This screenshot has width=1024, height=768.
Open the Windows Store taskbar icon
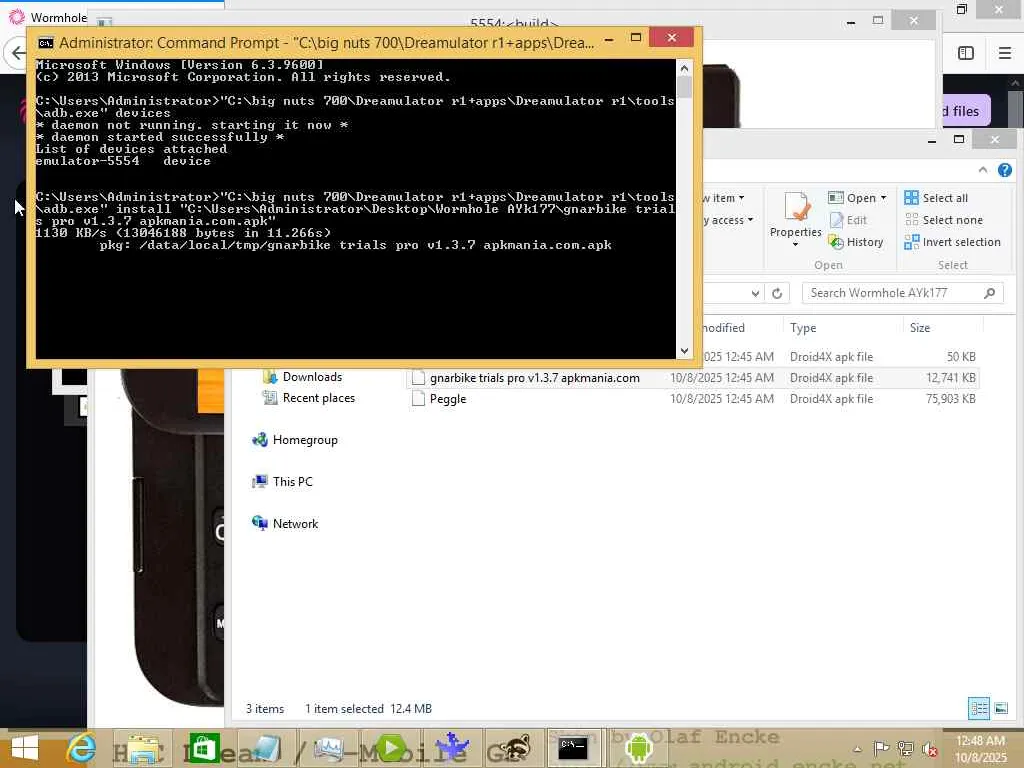tap(204, 748)
